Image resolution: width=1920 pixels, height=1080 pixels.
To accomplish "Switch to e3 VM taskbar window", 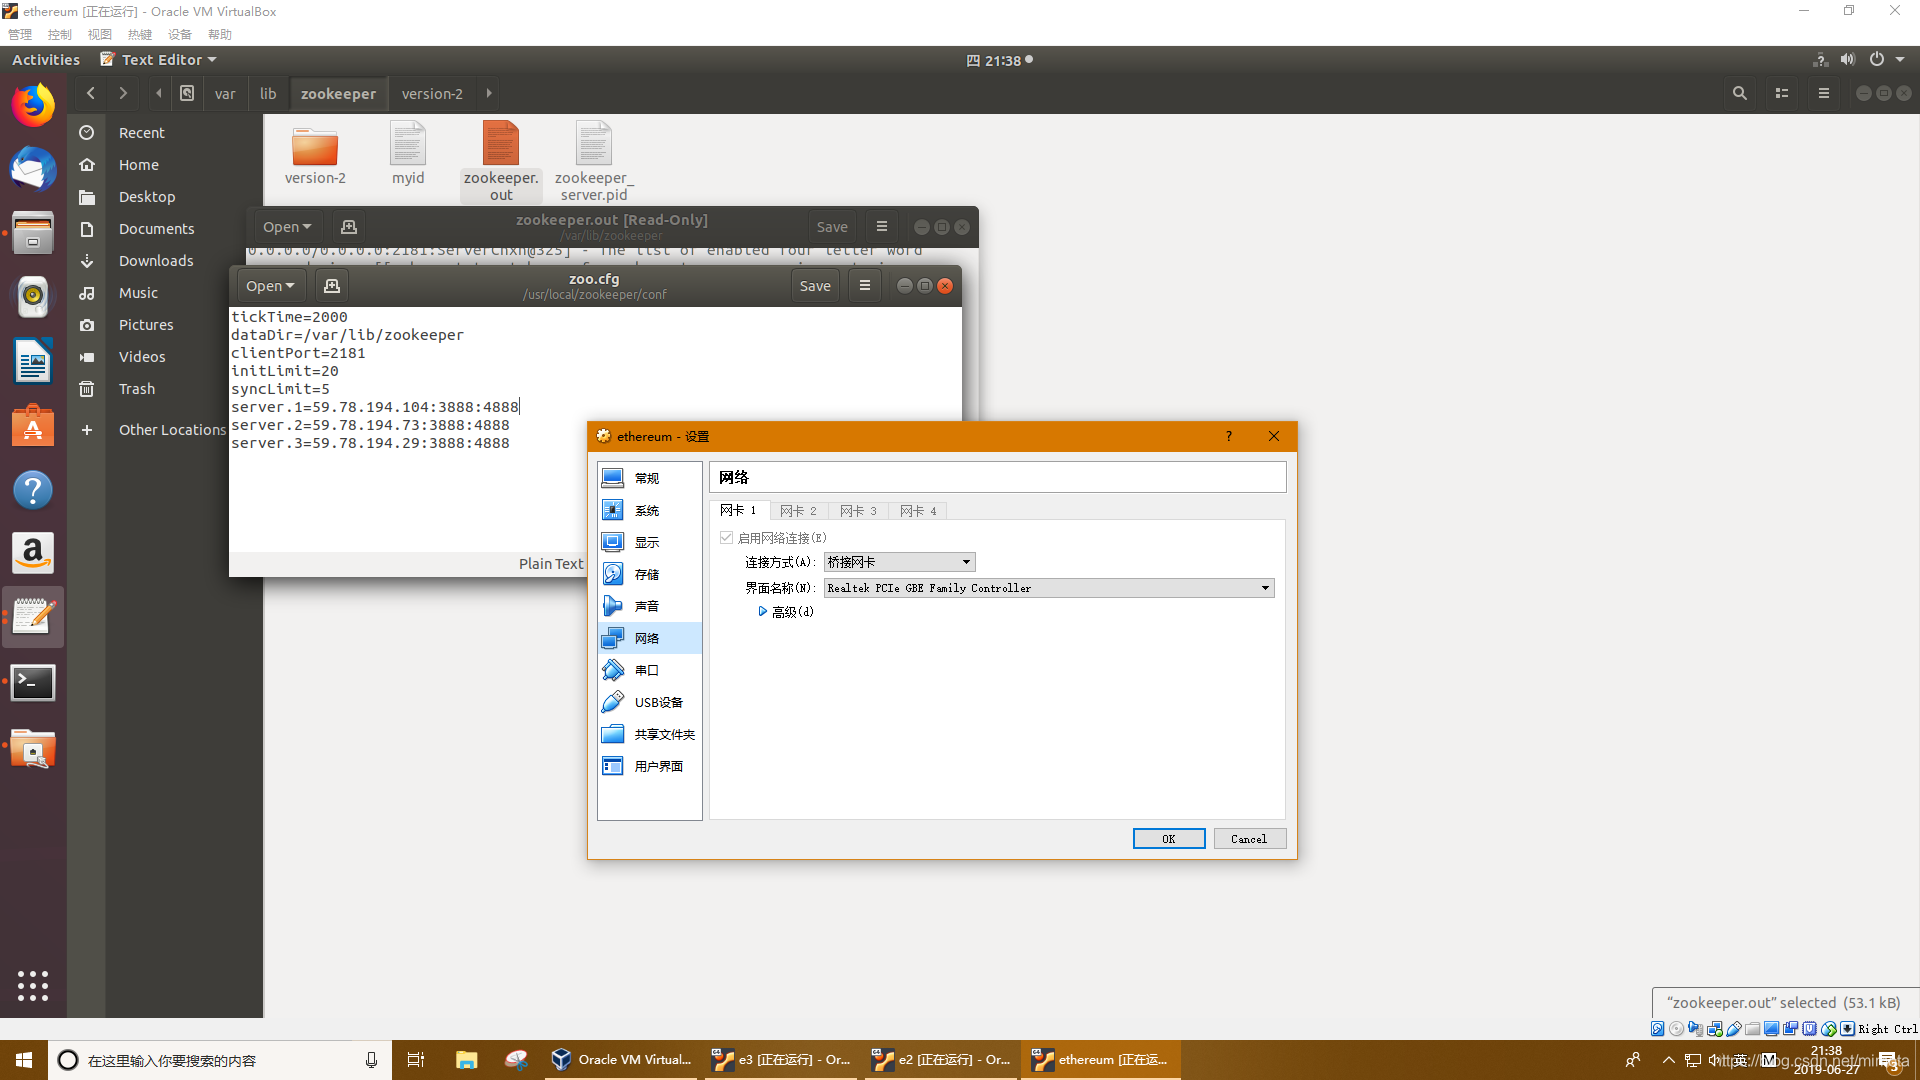I will coord(780,1060).
